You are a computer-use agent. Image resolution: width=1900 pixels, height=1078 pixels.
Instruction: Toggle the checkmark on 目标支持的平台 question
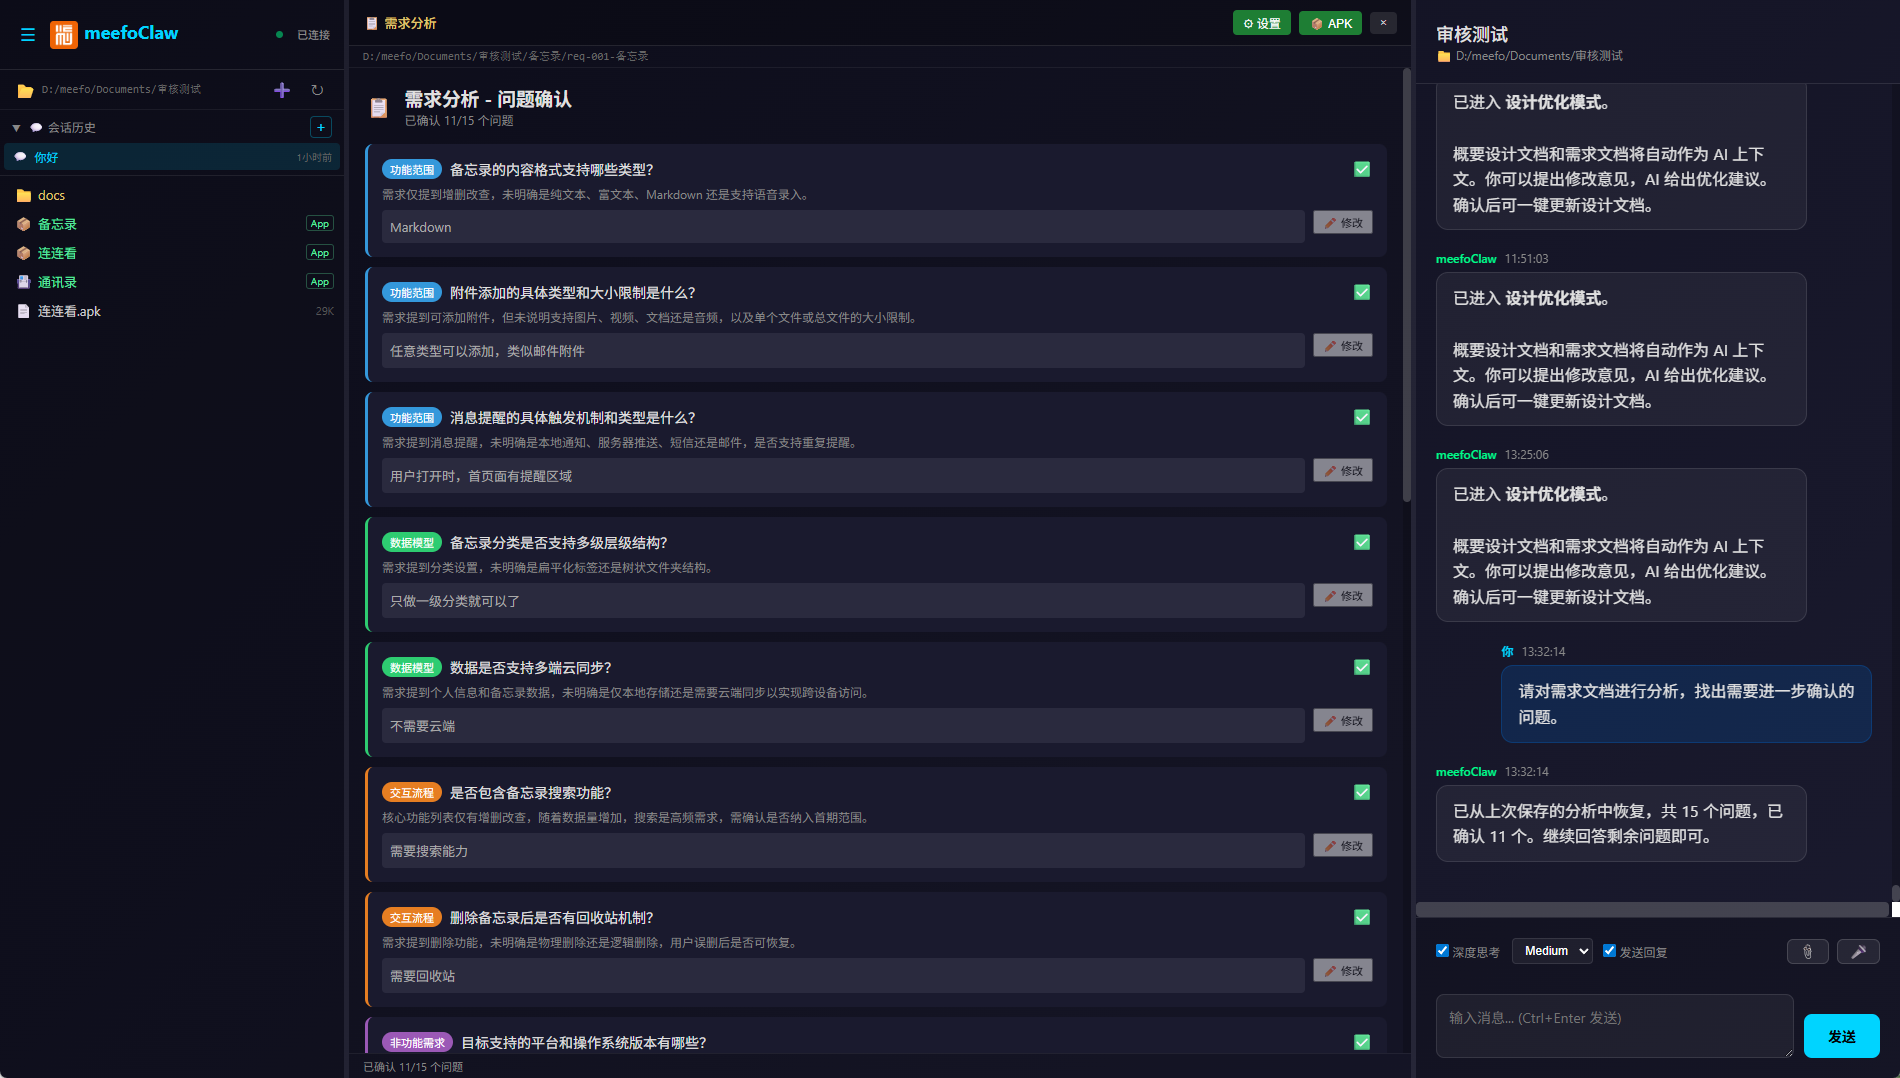coord(1362,1042)
